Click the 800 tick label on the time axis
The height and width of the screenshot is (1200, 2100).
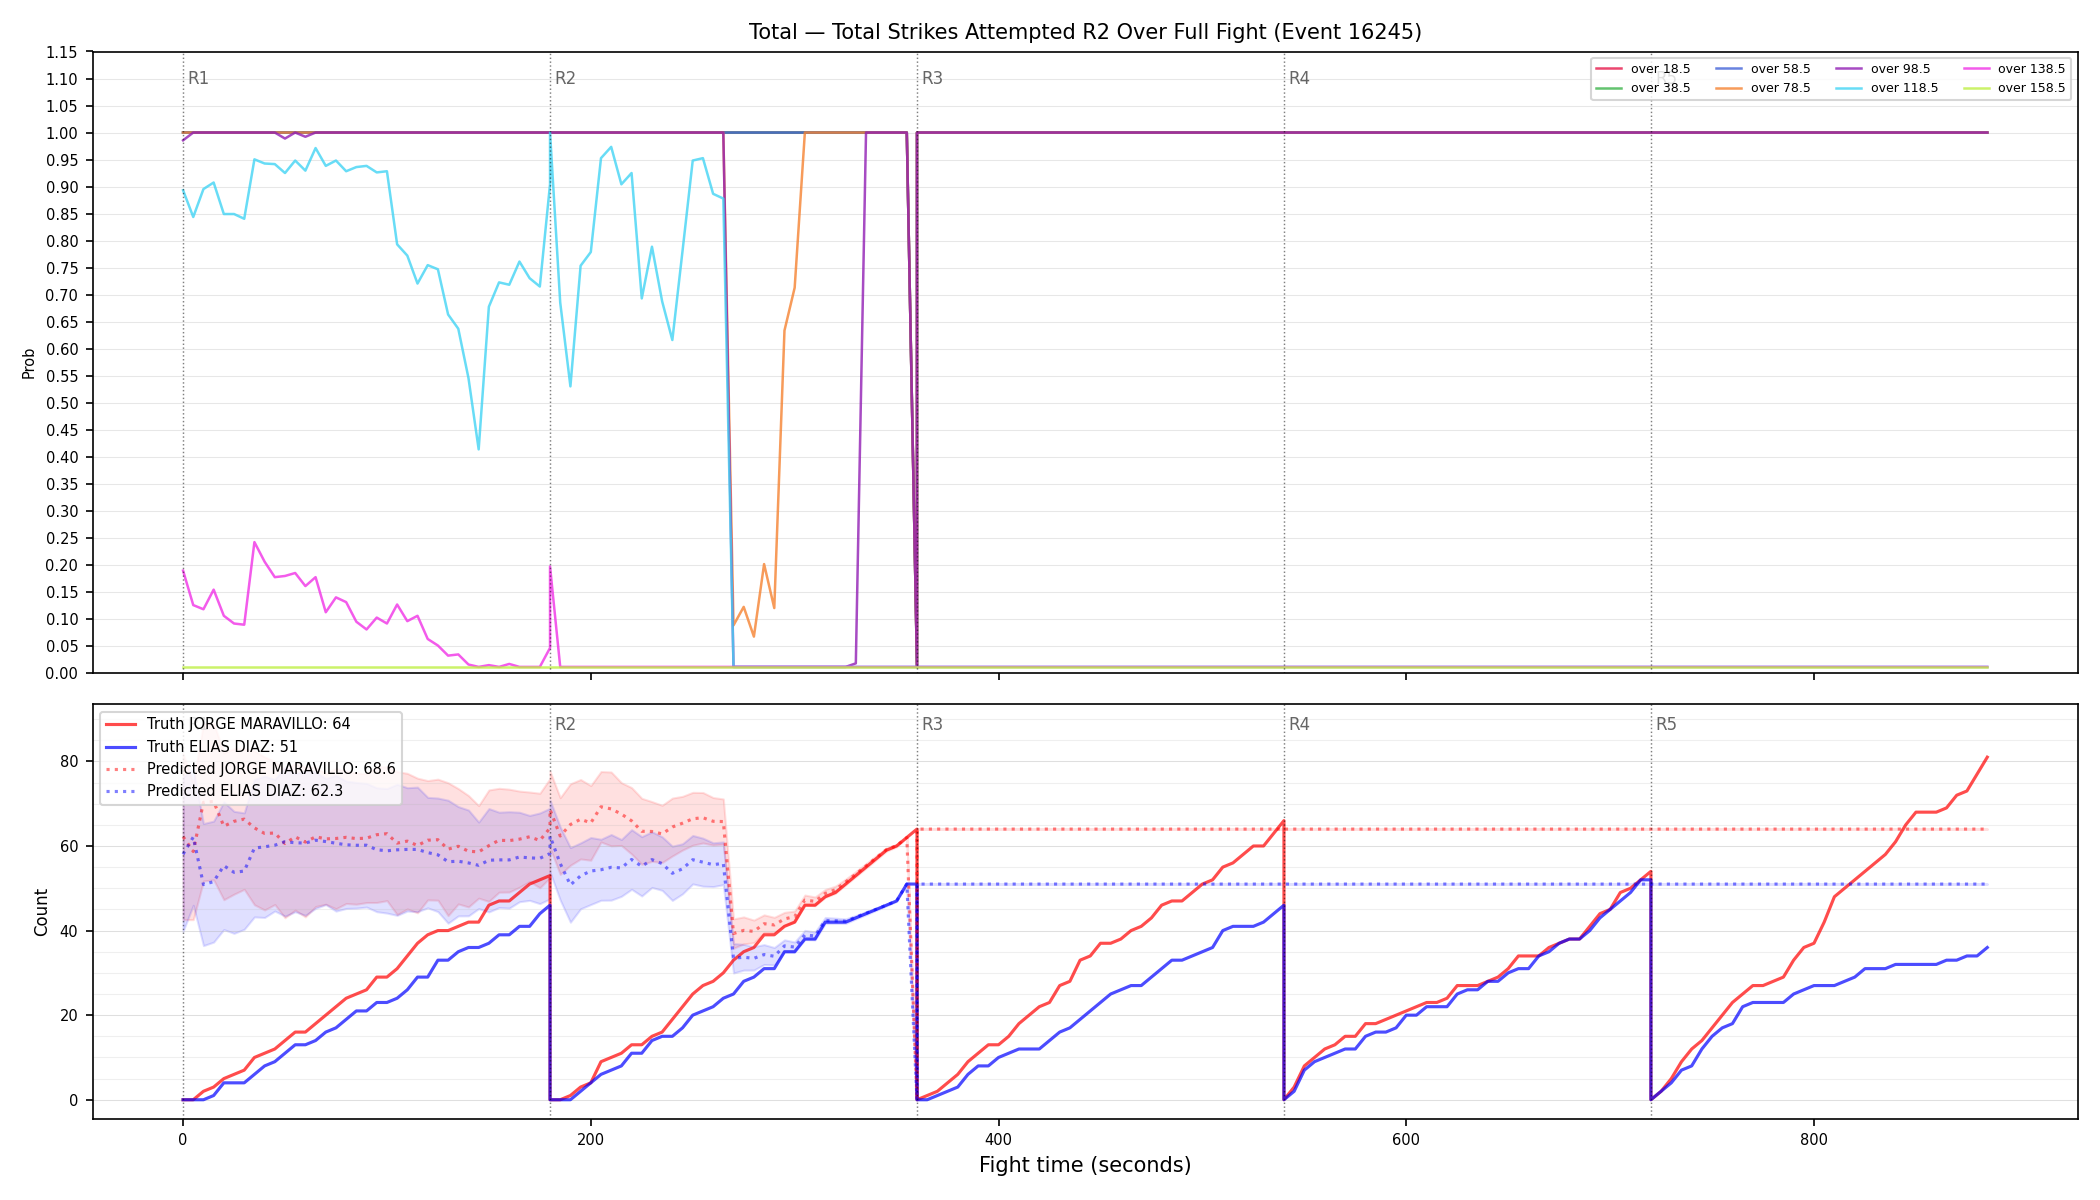pyautogui.click(x=1814, y=1139)
